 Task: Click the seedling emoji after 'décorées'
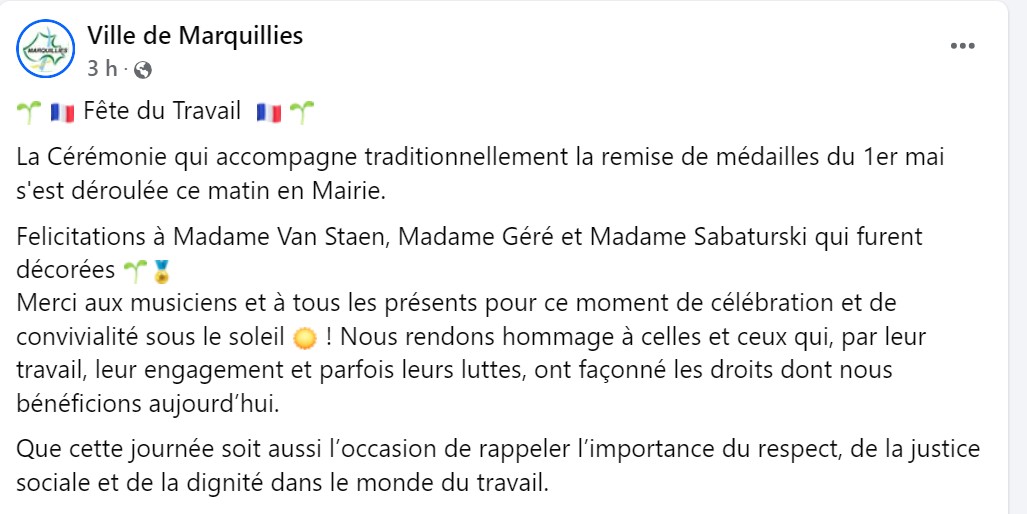pos(135,270)
